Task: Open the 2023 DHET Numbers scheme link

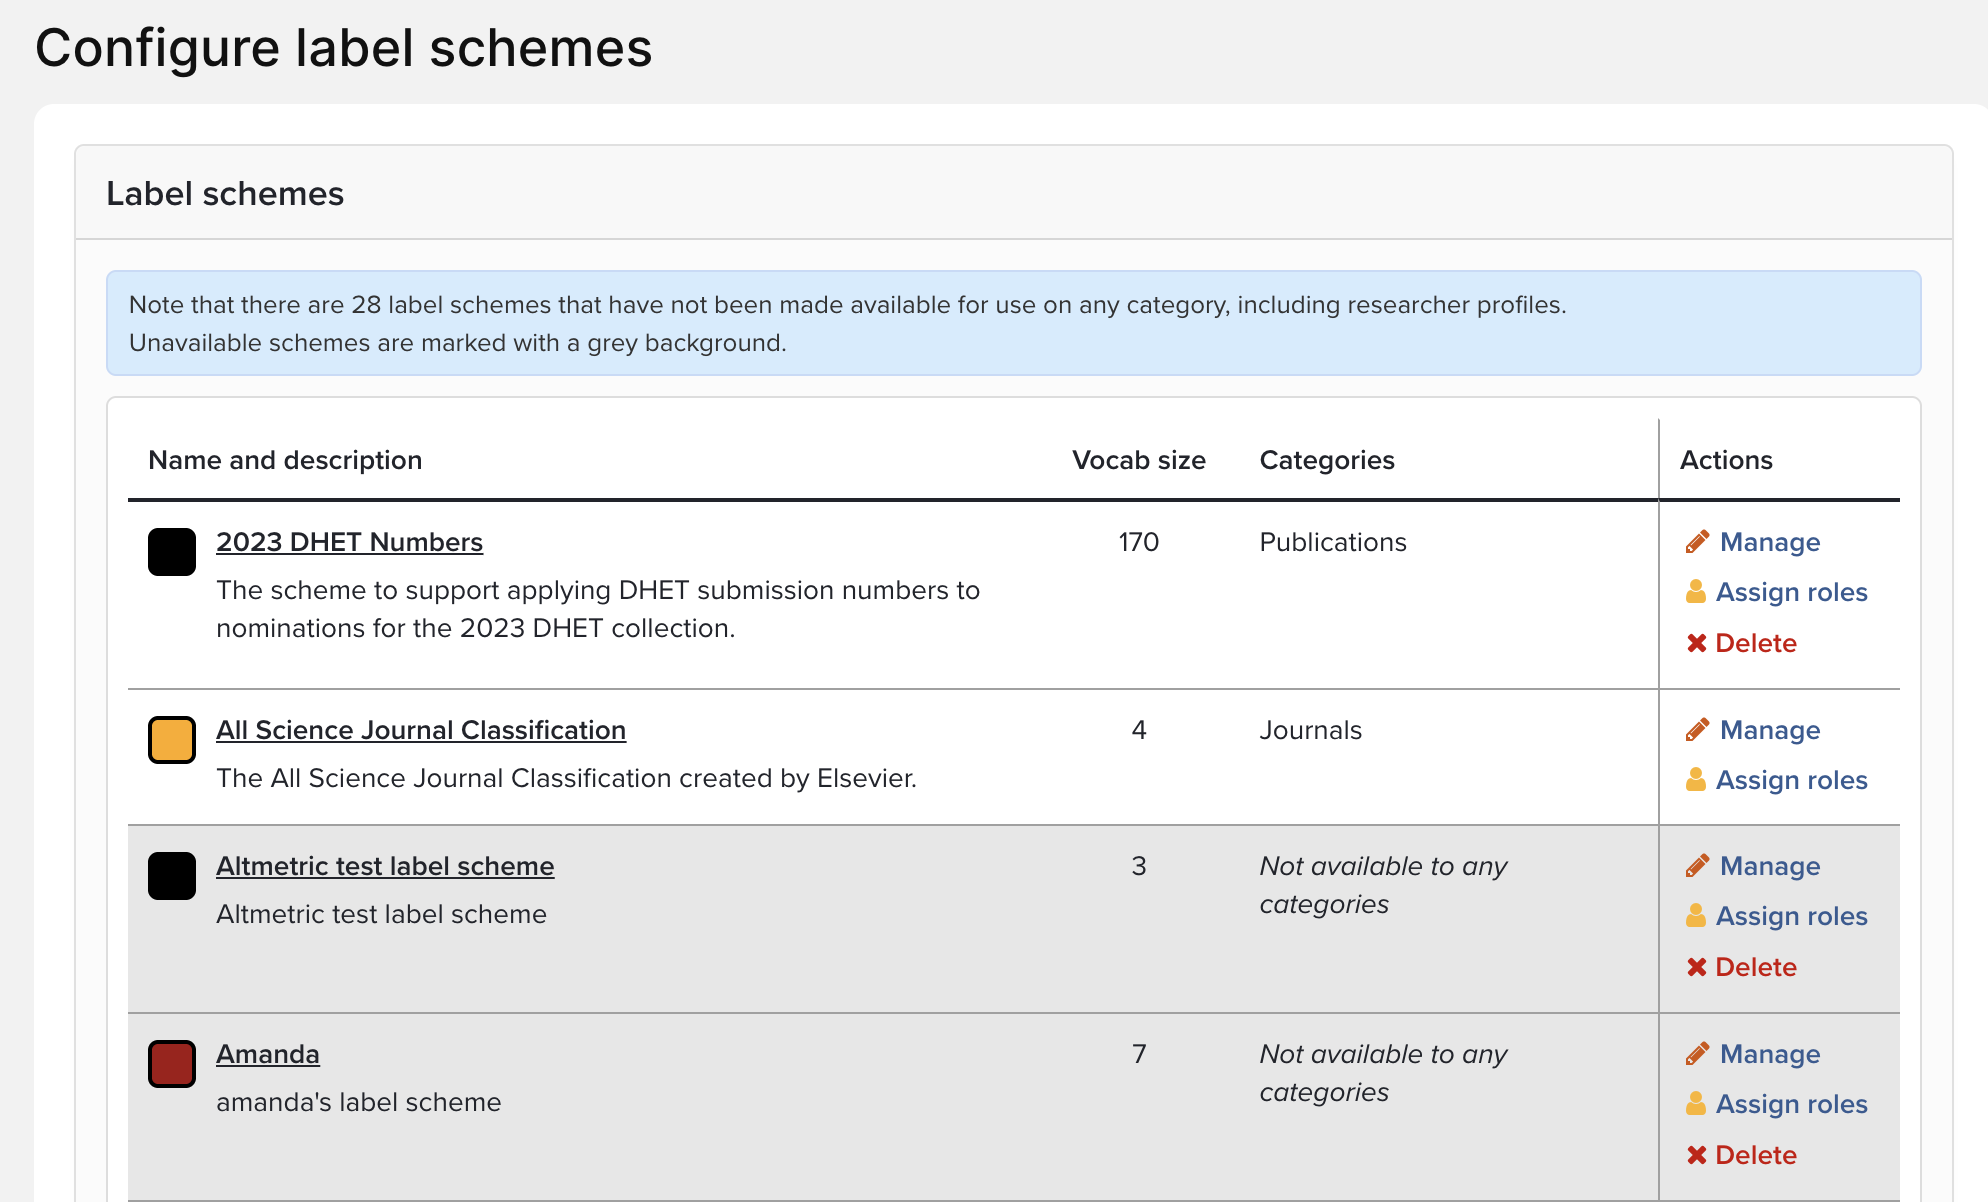Action: 349,542
